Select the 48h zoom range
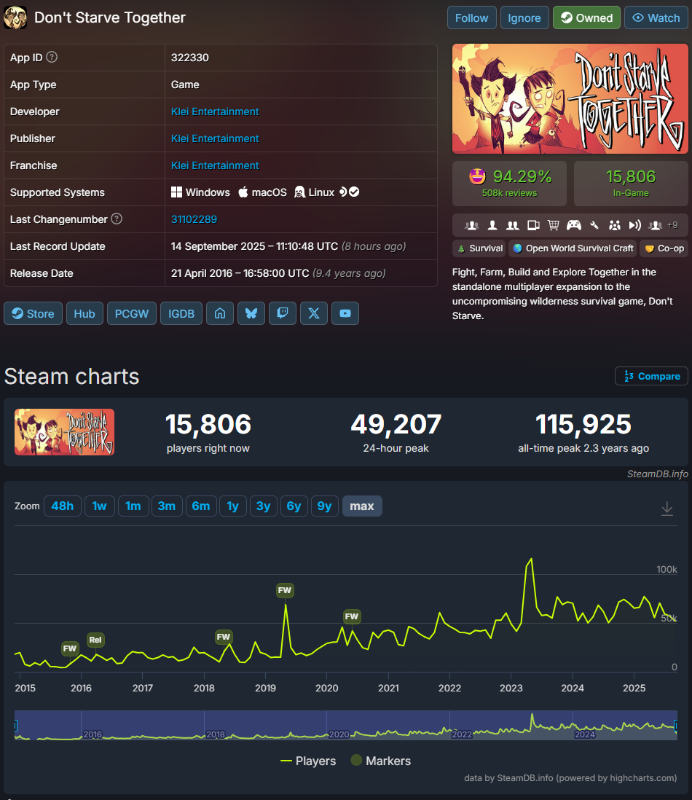The width and height of the screenshot is (692, 800). (x=62, y=506)
